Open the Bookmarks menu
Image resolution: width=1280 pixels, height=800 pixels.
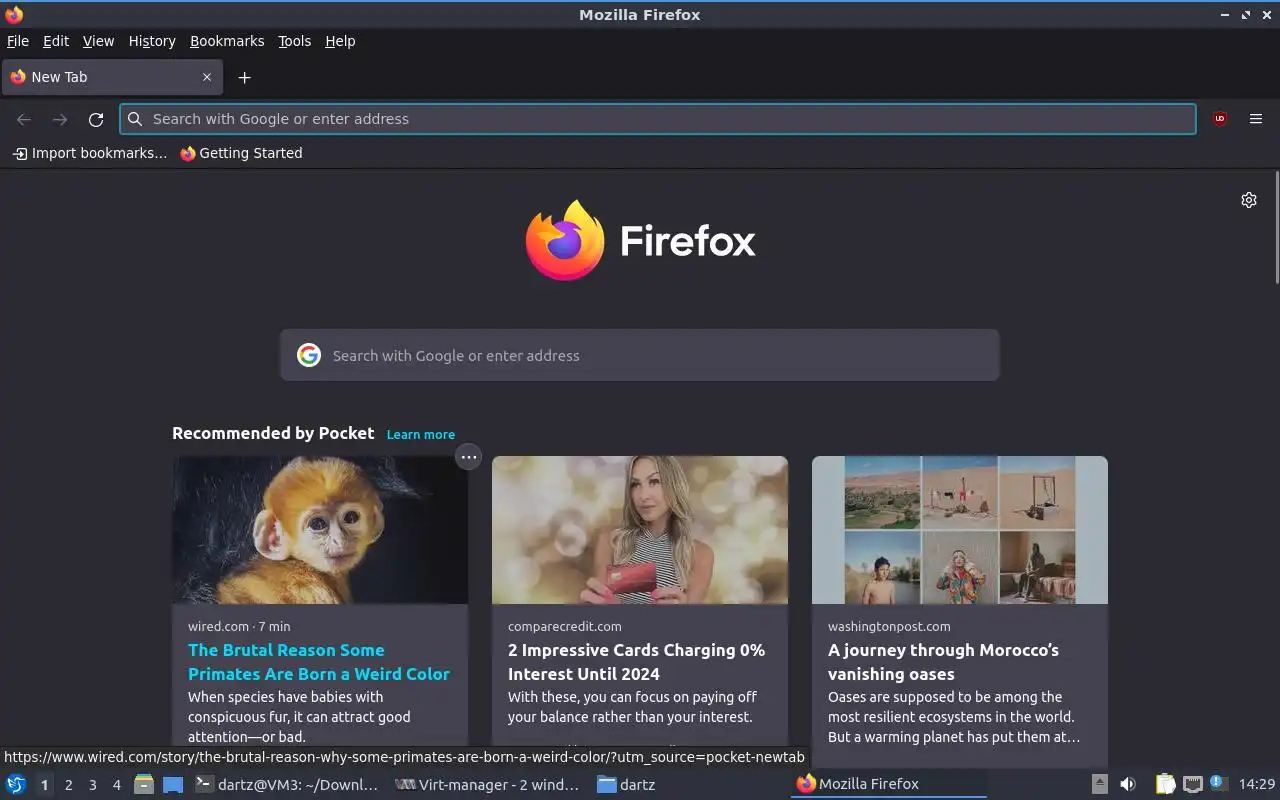coord(227,41)
